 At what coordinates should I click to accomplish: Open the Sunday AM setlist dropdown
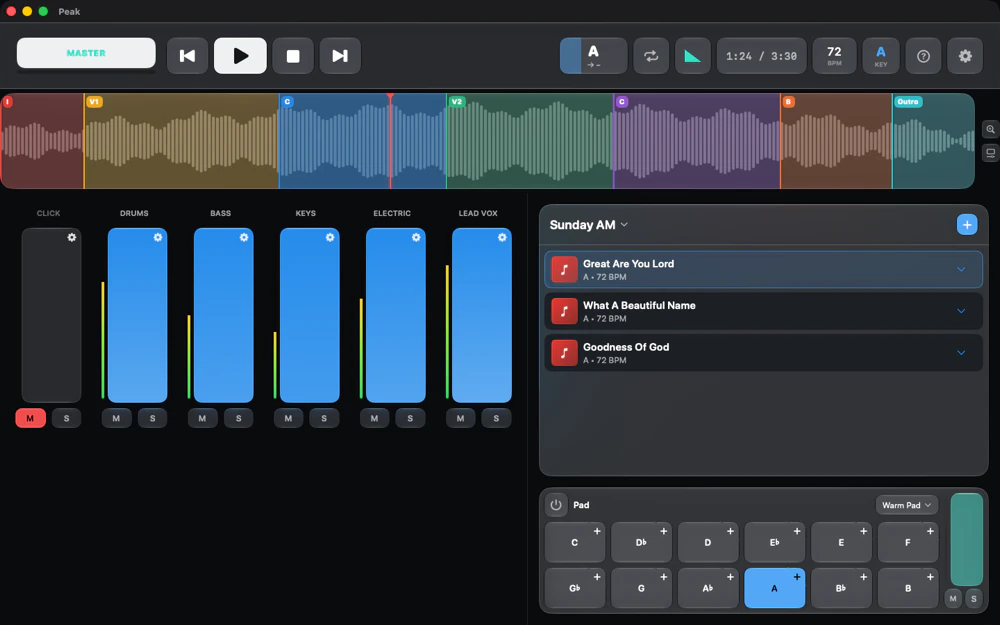(589, 224)
